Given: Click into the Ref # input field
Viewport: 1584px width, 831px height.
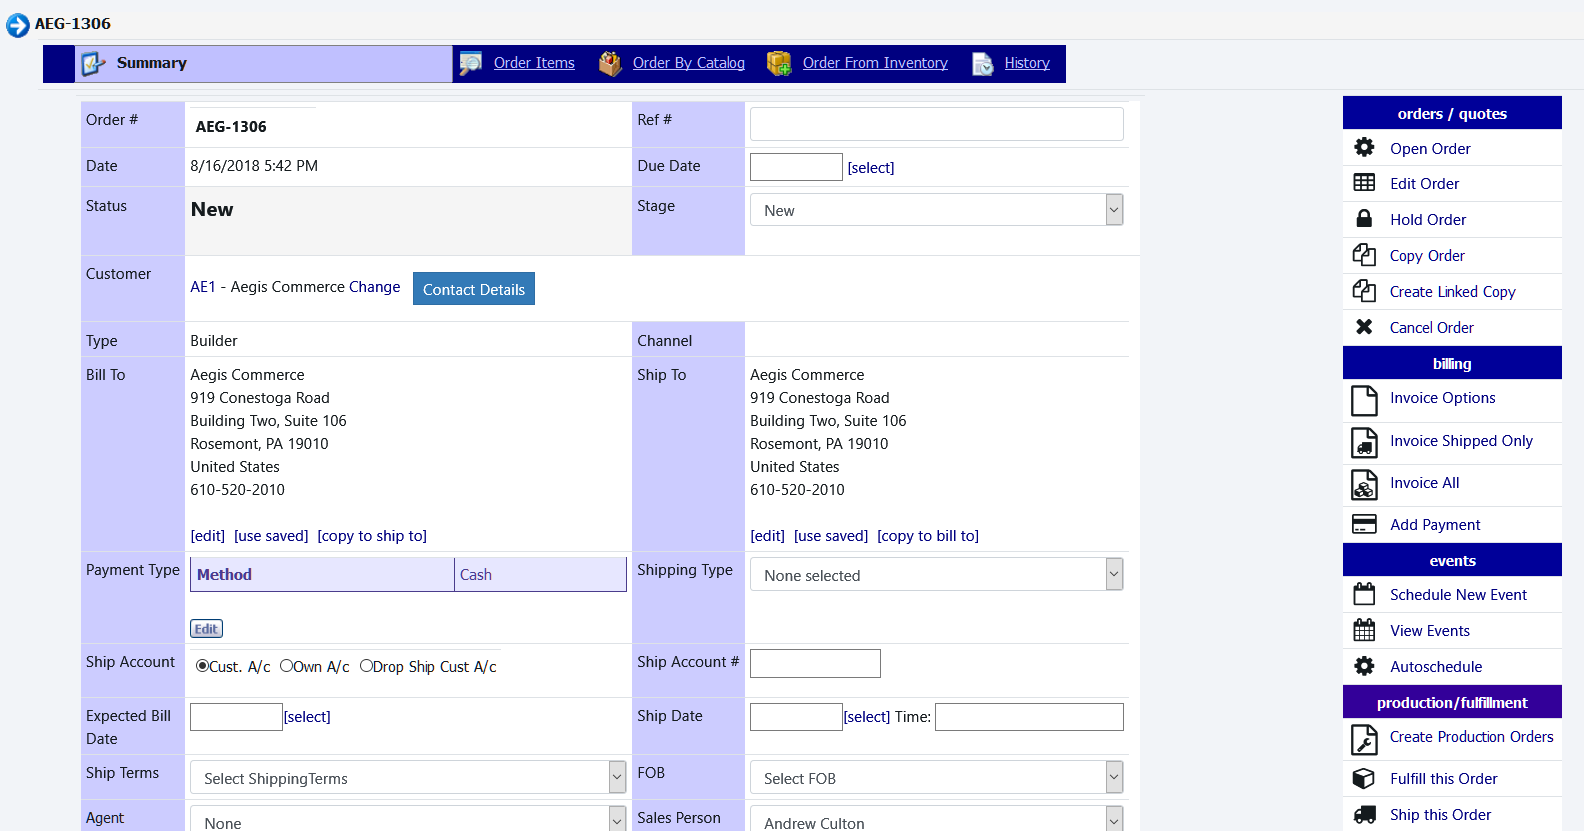Looking at the screenshot, I should (x=936, y=124).
